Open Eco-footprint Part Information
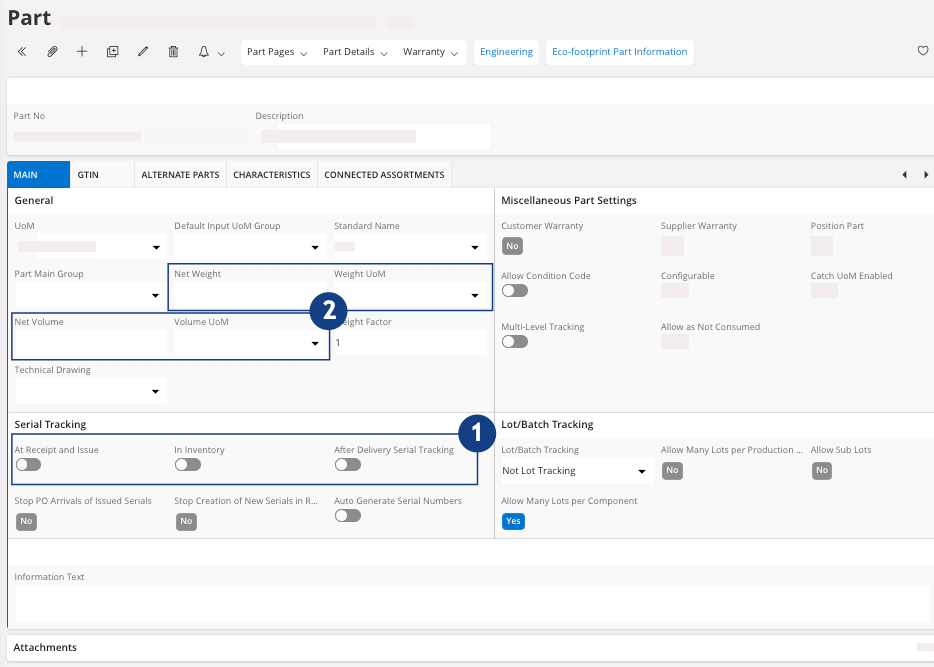Screen dimensions: 934x667 point(619,52)
